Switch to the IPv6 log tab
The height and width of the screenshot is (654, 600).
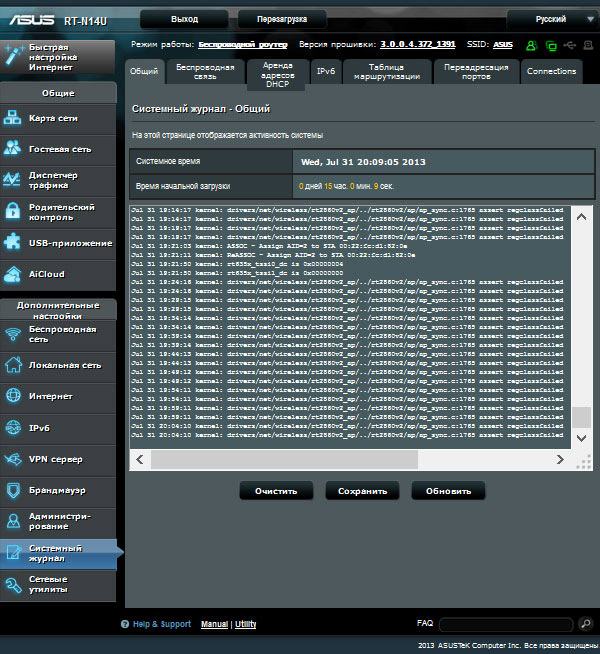click(326, 71)
